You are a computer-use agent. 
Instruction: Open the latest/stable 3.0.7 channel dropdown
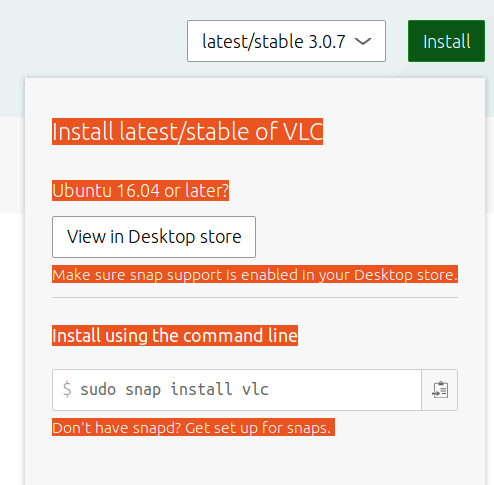[x=286, y=41]
